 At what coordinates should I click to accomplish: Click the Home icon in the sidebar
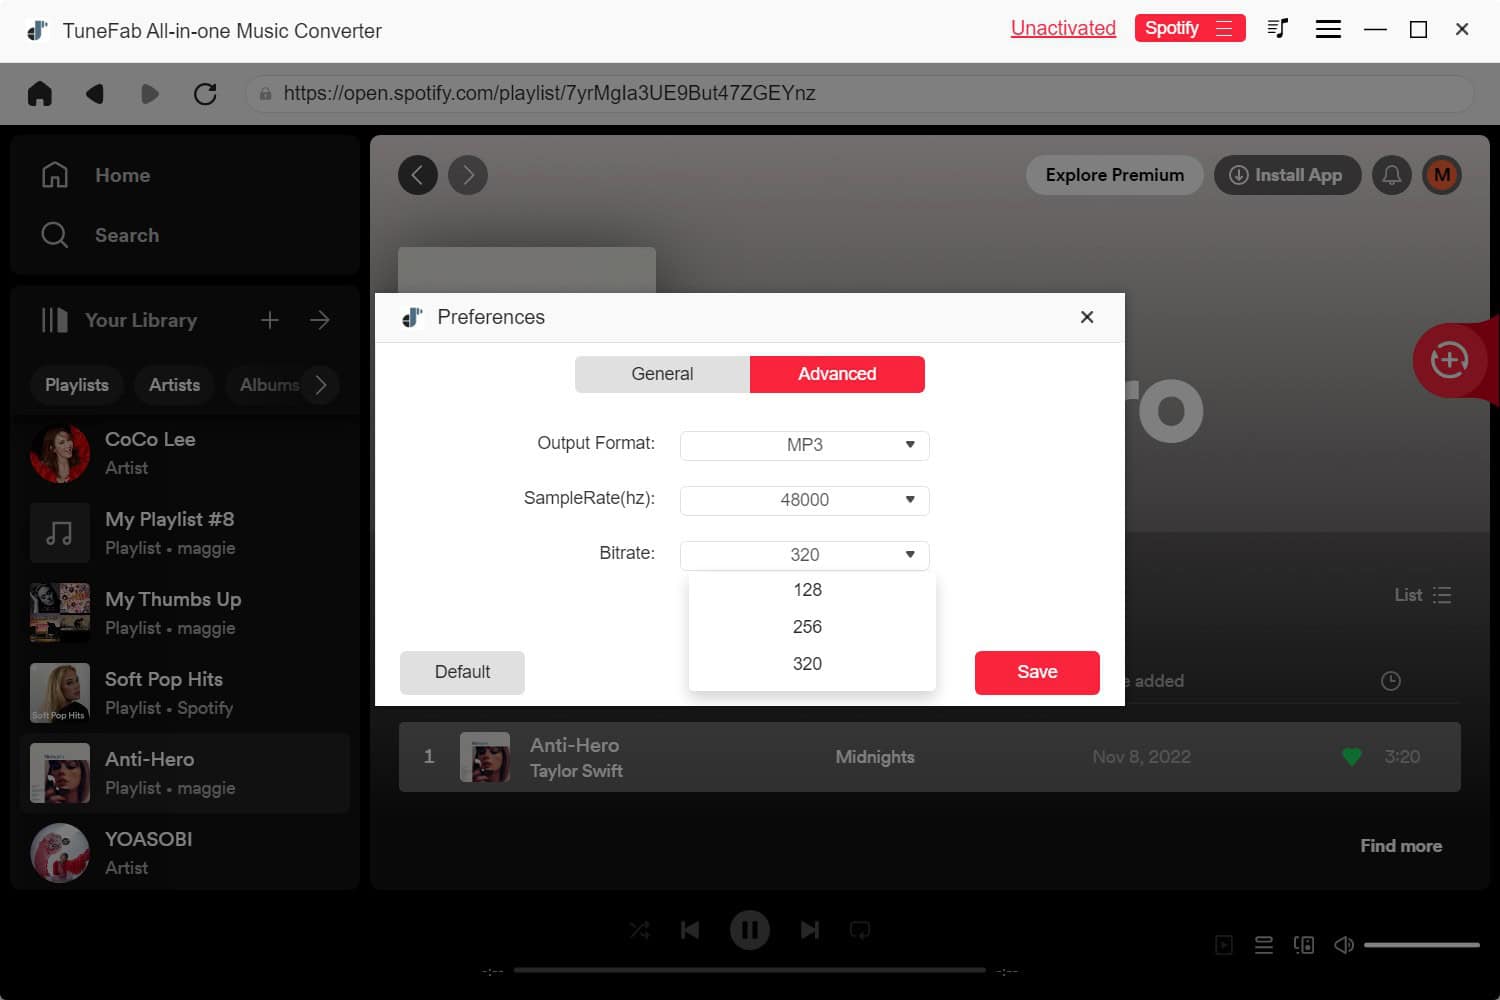click(x=55, y=174)
